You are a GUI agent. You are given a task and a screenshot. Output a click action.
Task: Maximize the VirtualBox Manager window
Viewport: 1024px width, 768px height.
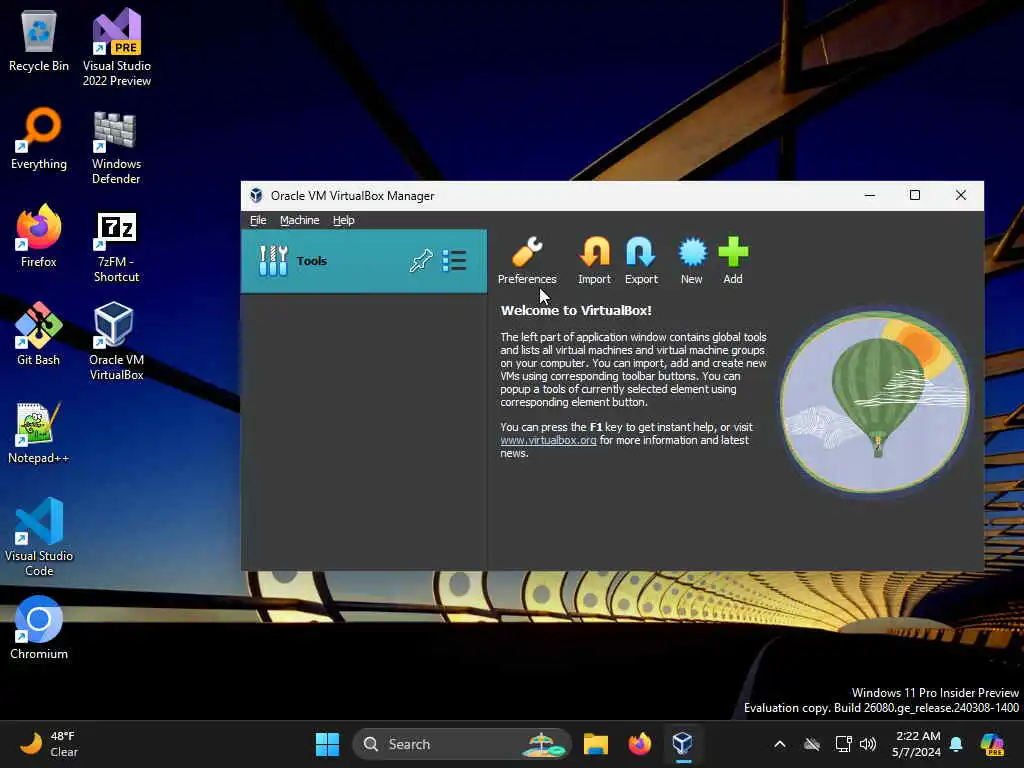pos(915,195)
